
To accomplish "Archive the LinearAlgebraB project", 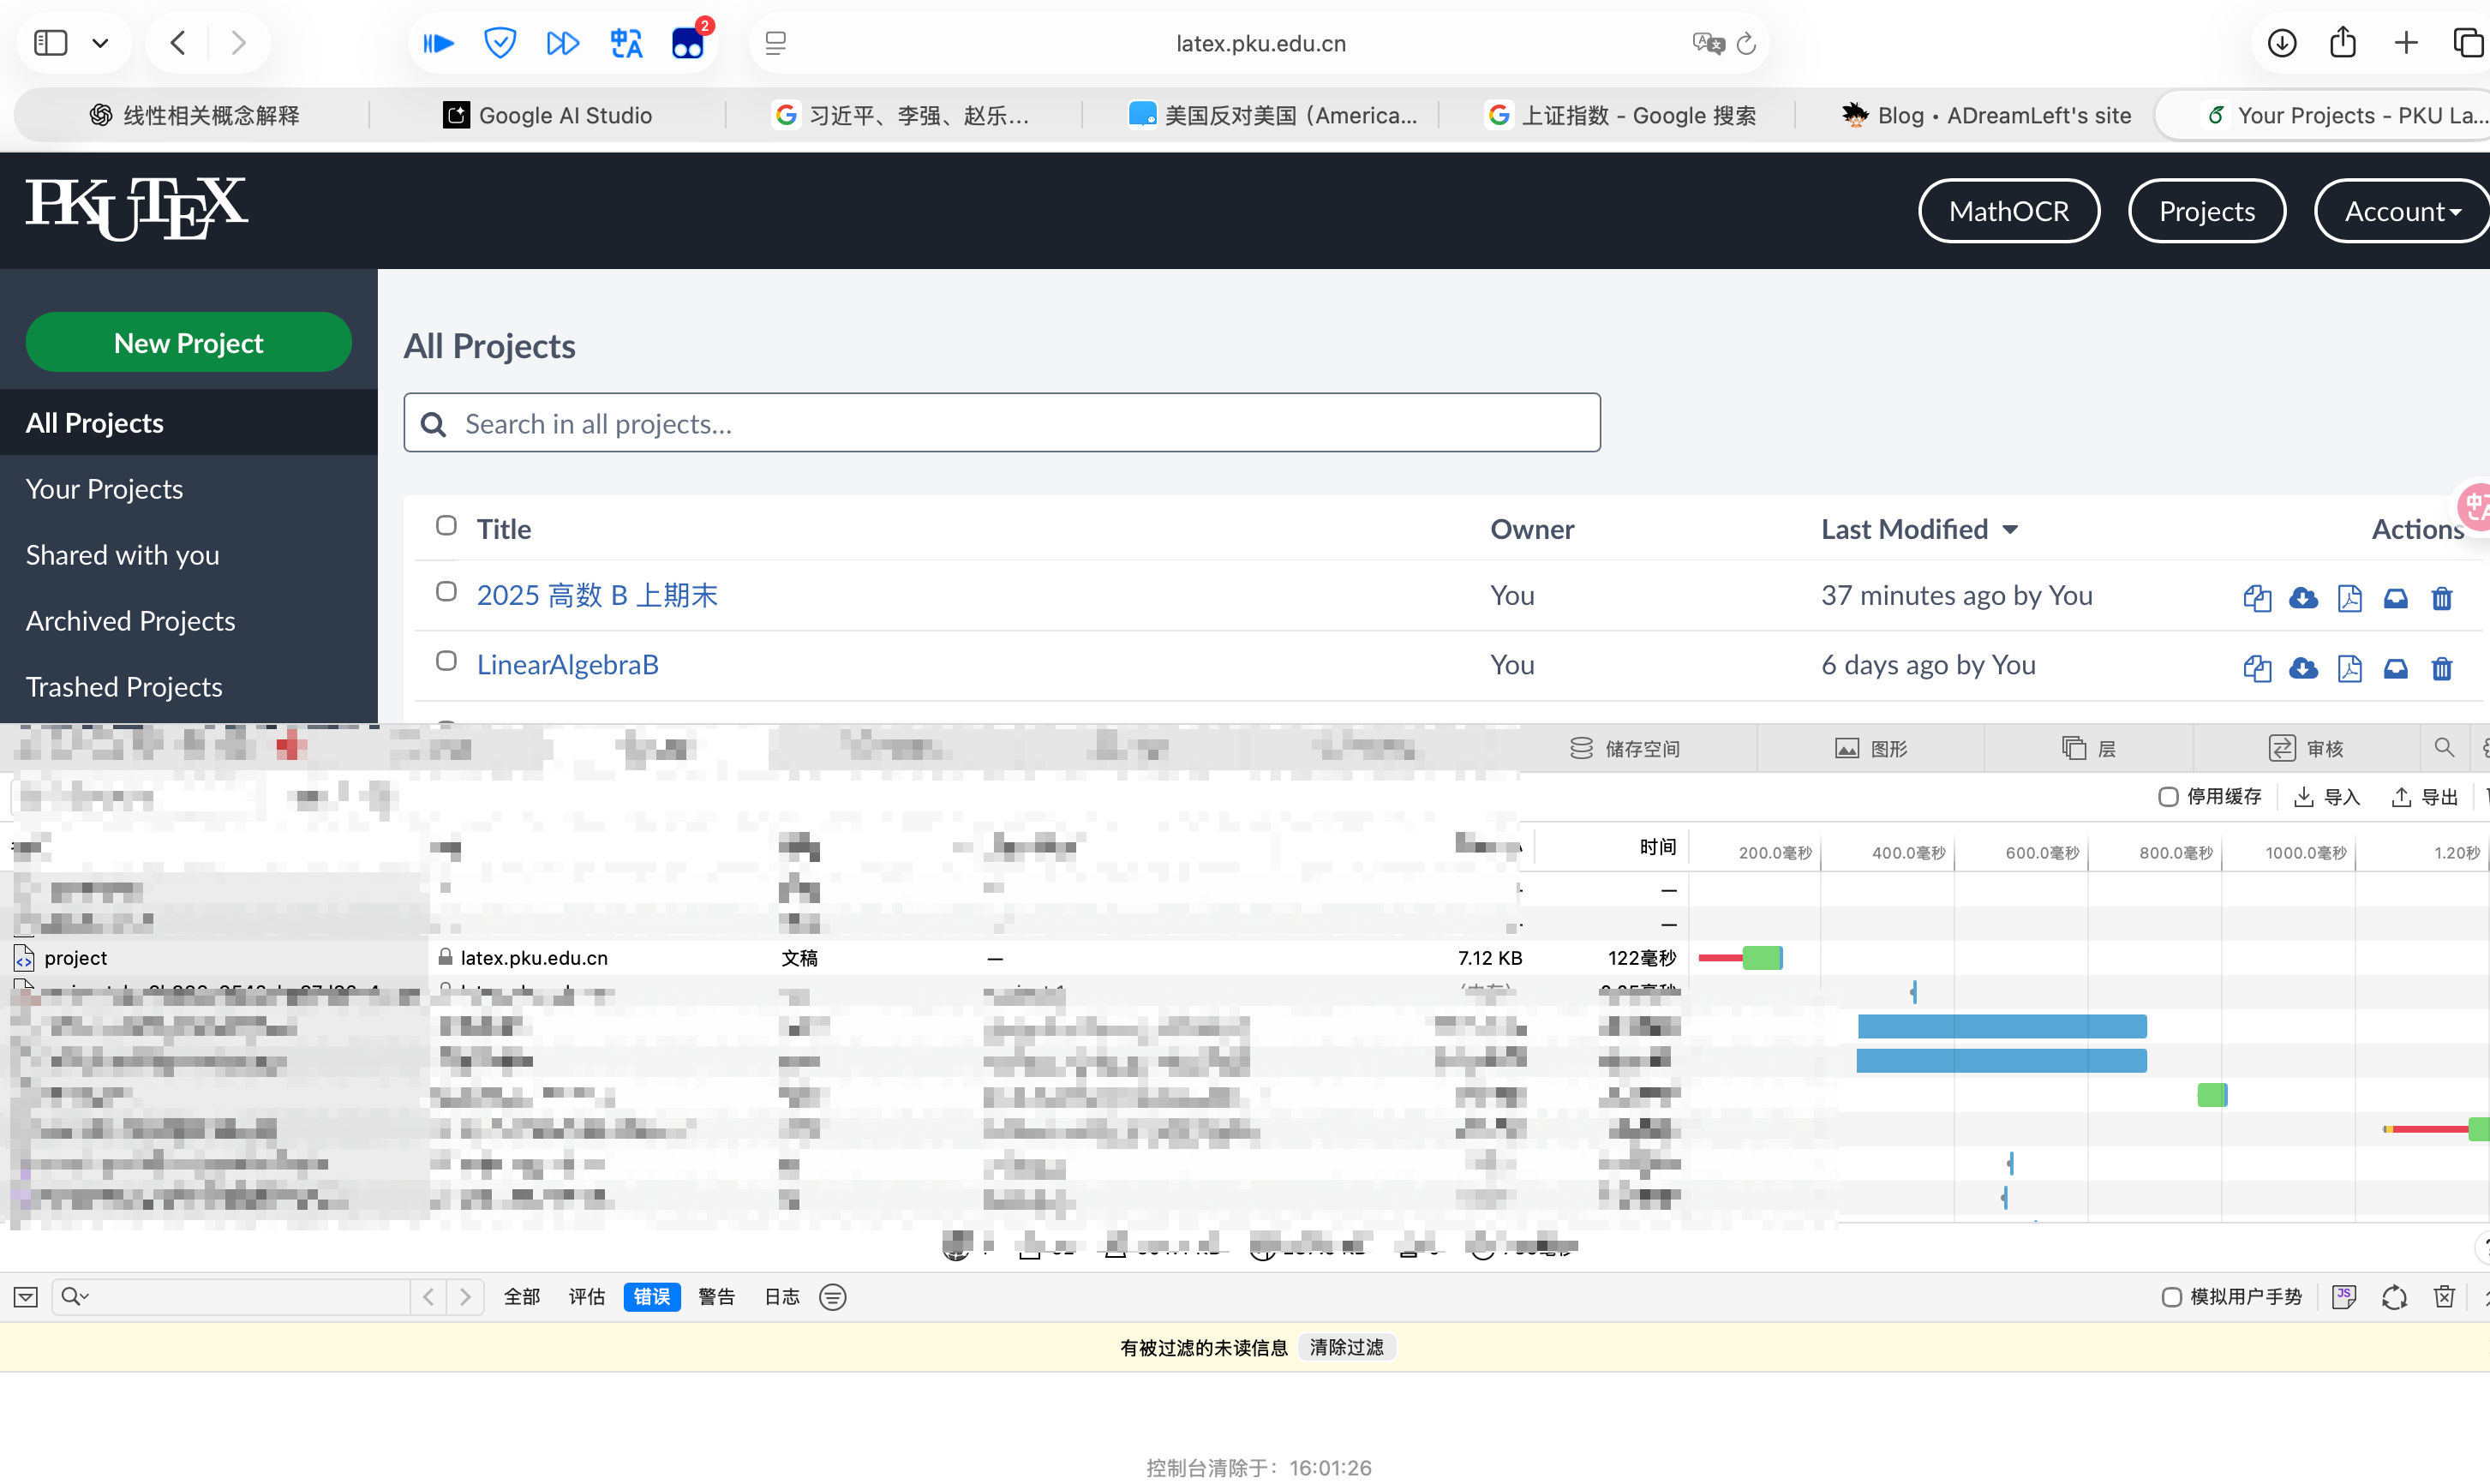I will pos(2395,668).
